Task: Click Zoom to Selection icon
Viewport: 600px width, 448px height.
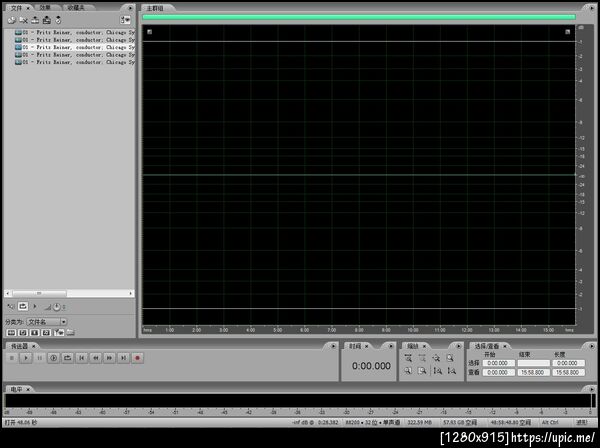Action: point(450,358)
